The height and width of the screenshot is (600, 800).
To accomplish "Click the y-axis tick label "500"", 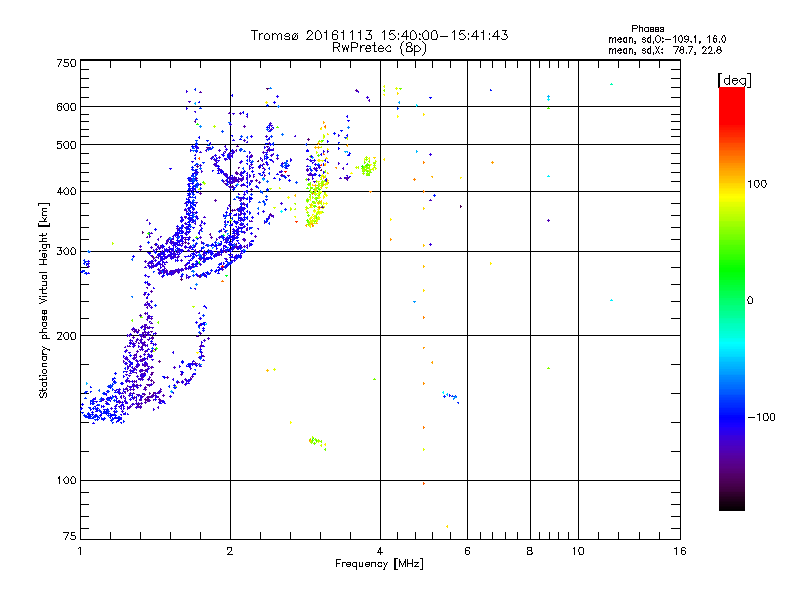I will (x=67, y=145).
